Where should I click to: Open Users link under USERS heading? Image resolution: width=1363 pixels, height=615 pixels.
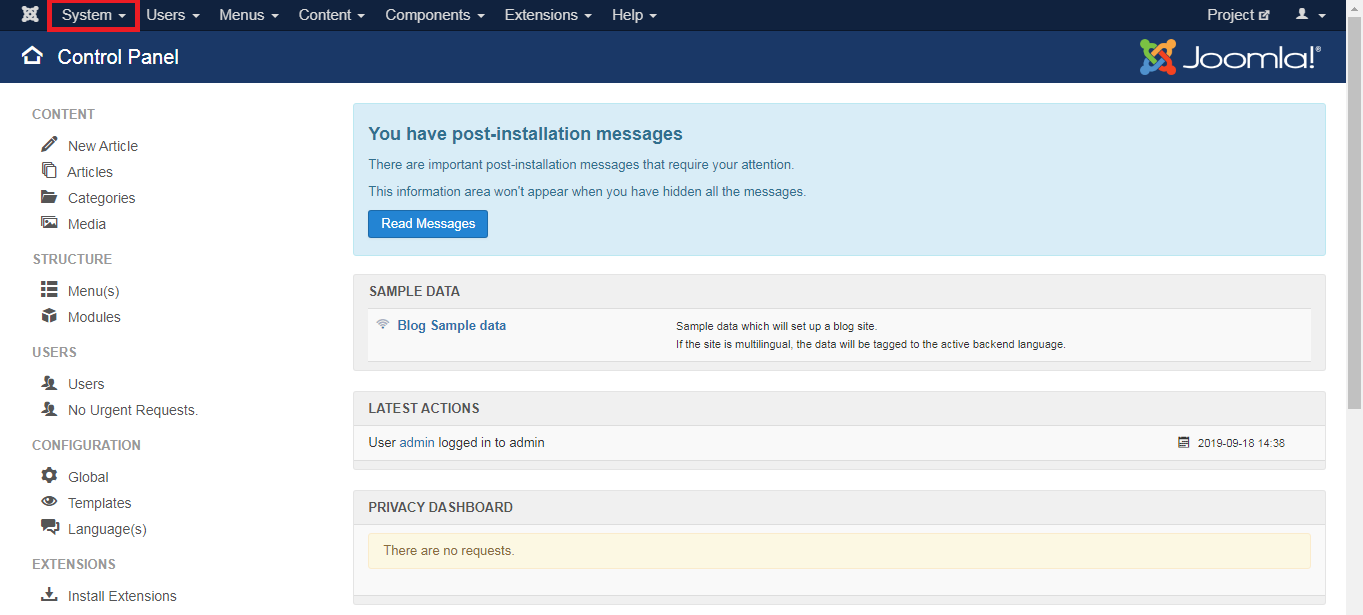pos(86,384)
